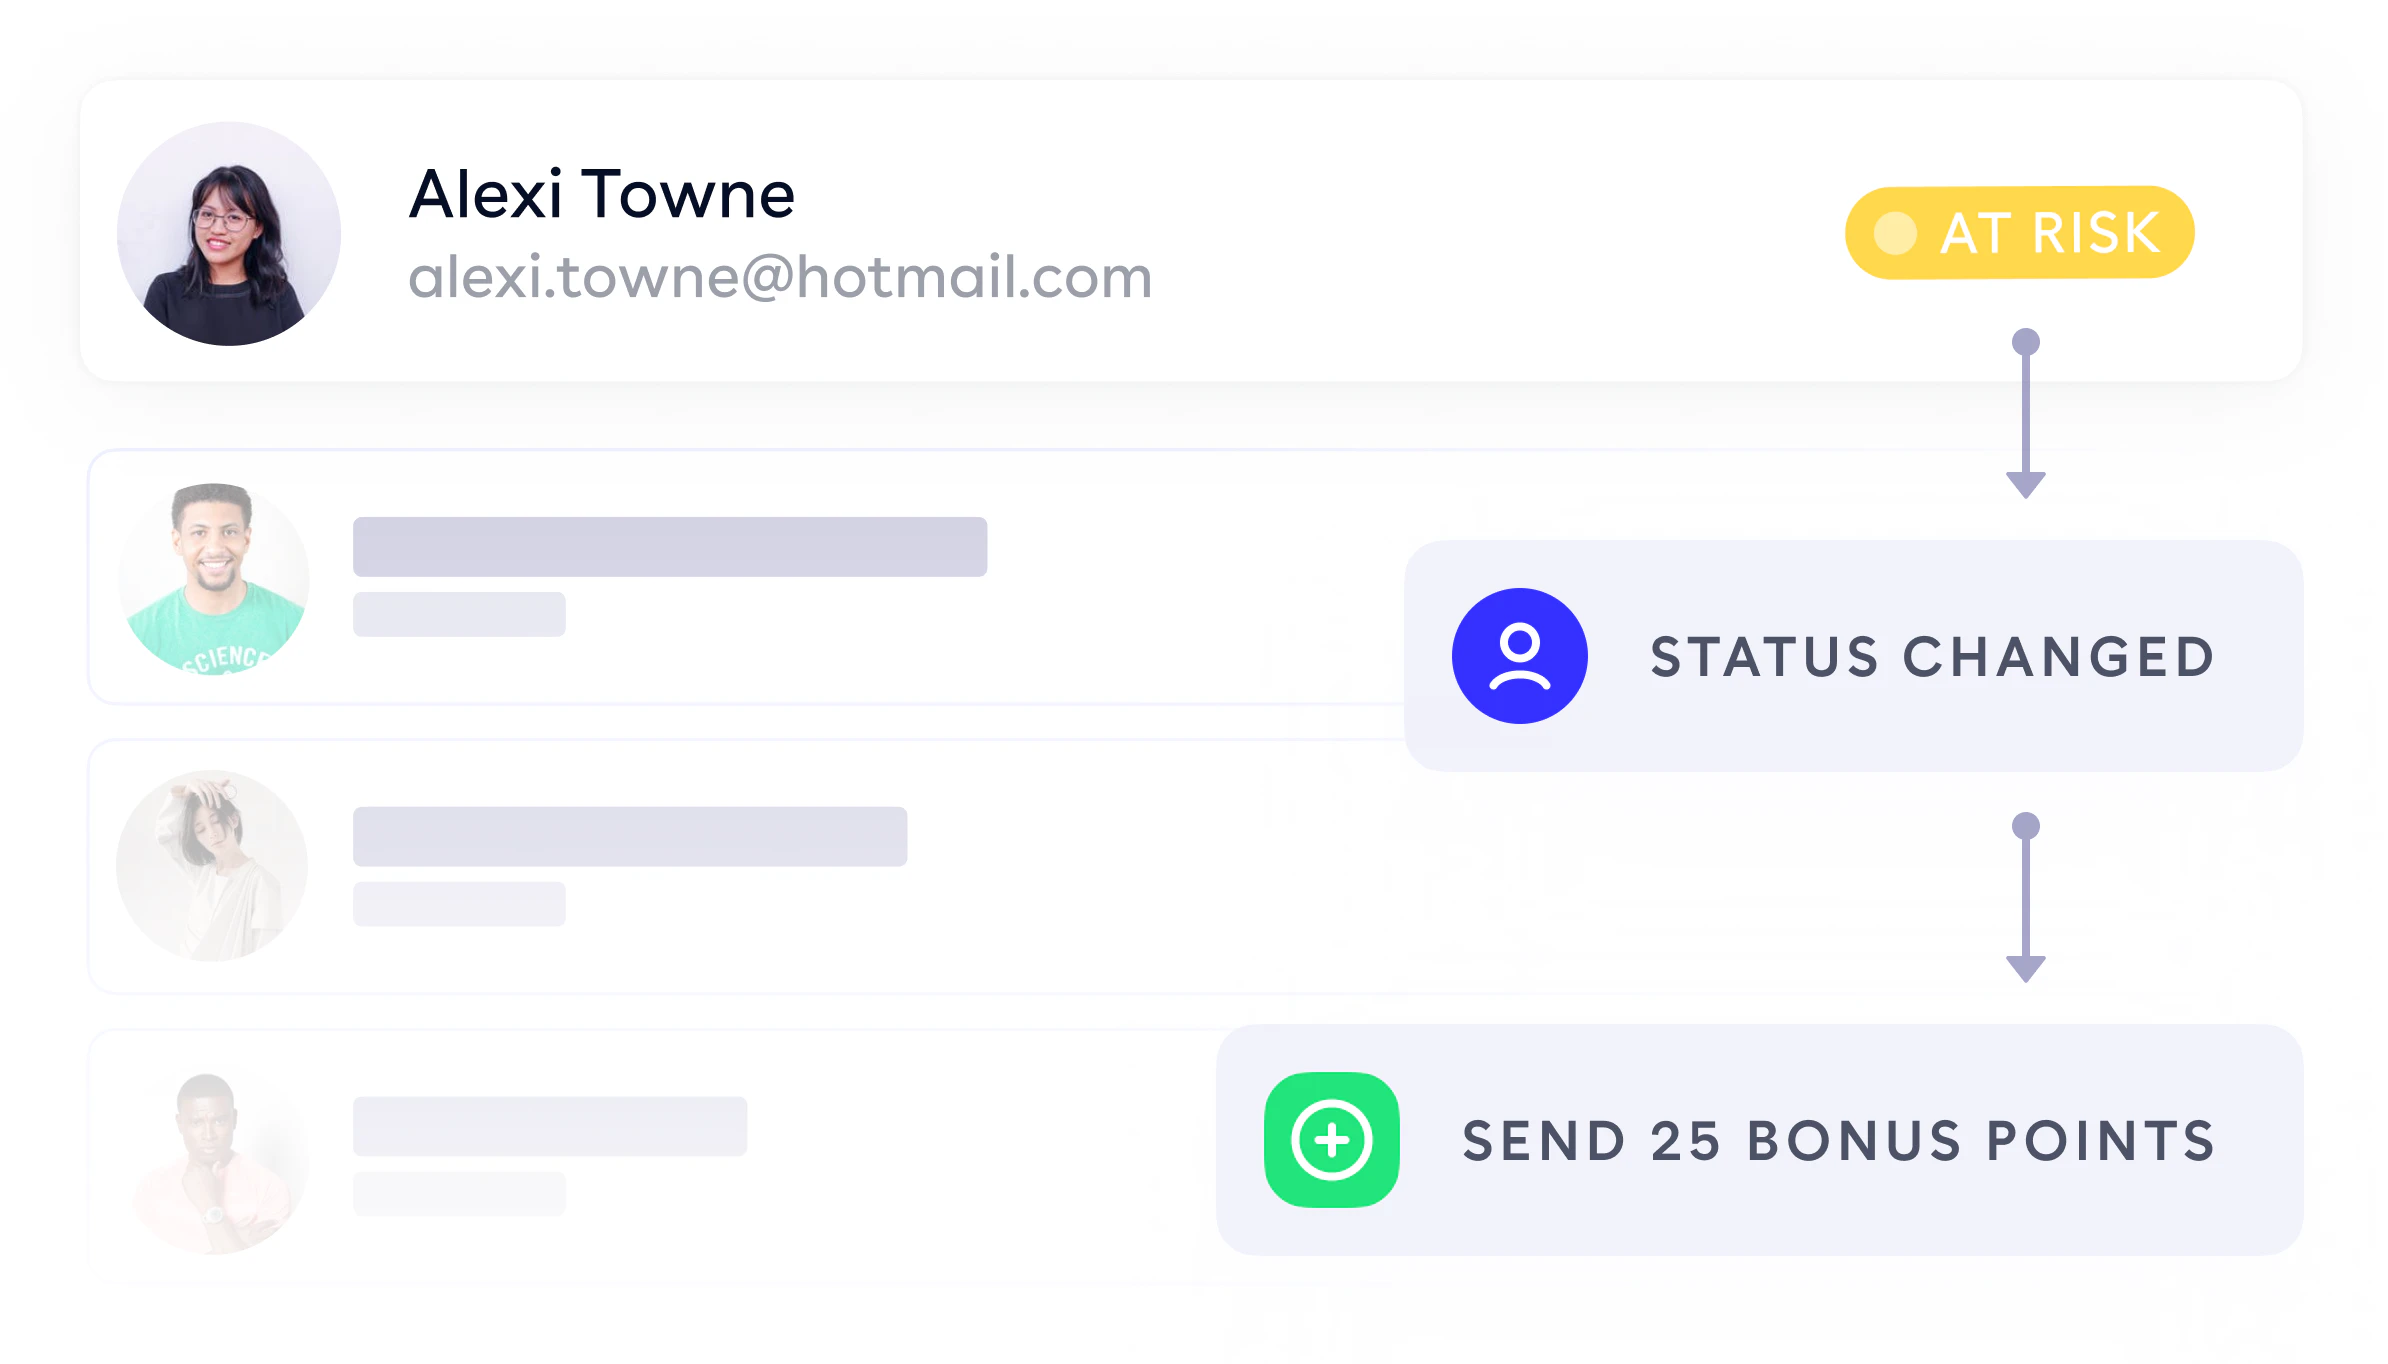Click arrow connector below AT RISK badge
The width and height of the screenshot is (2388, 1364).
[2025, 413]
